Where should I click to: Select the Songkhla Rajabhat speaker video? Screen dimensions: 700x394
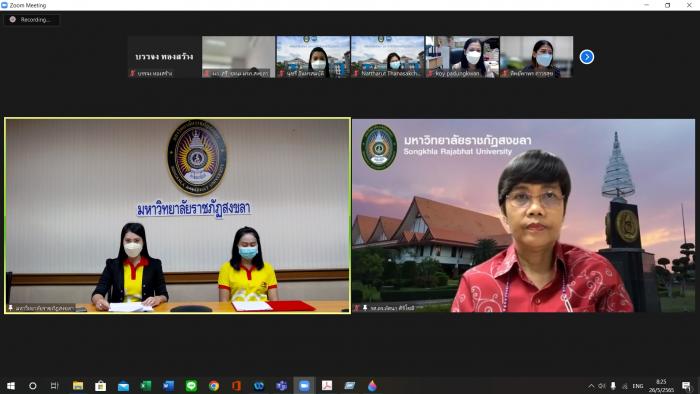tap(523, 216)
